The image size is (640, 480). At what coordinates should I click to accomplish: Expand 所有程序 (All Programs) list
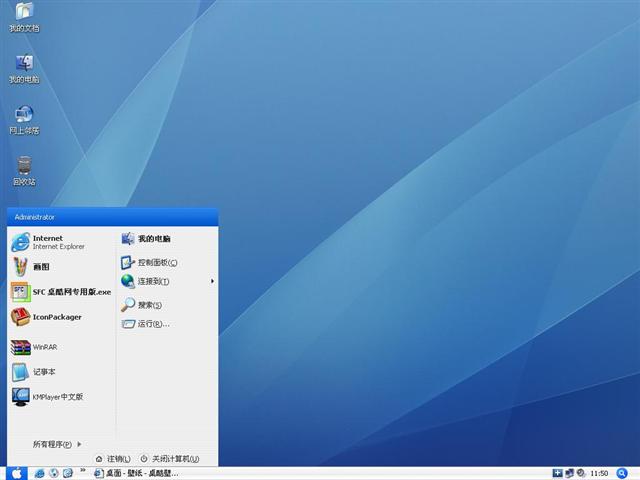tap(56, 444)
